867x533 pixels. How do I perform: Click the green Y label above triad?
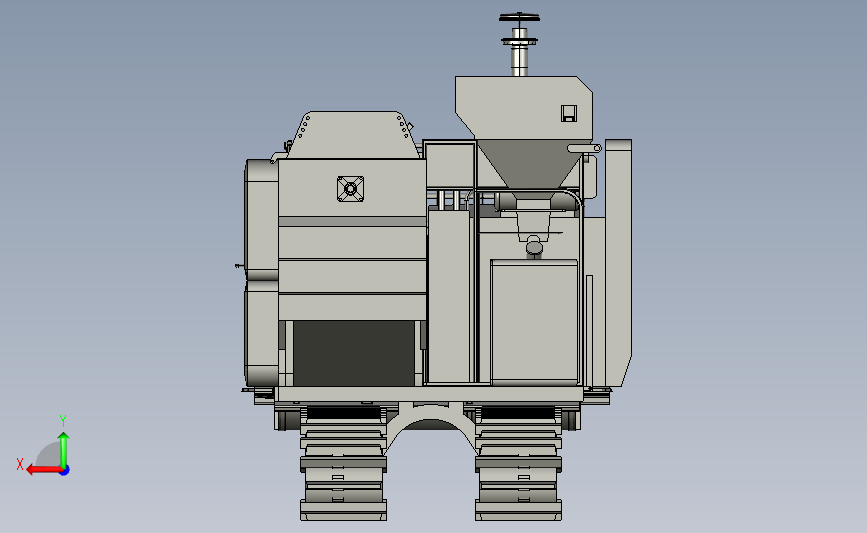tap(63, 421)
